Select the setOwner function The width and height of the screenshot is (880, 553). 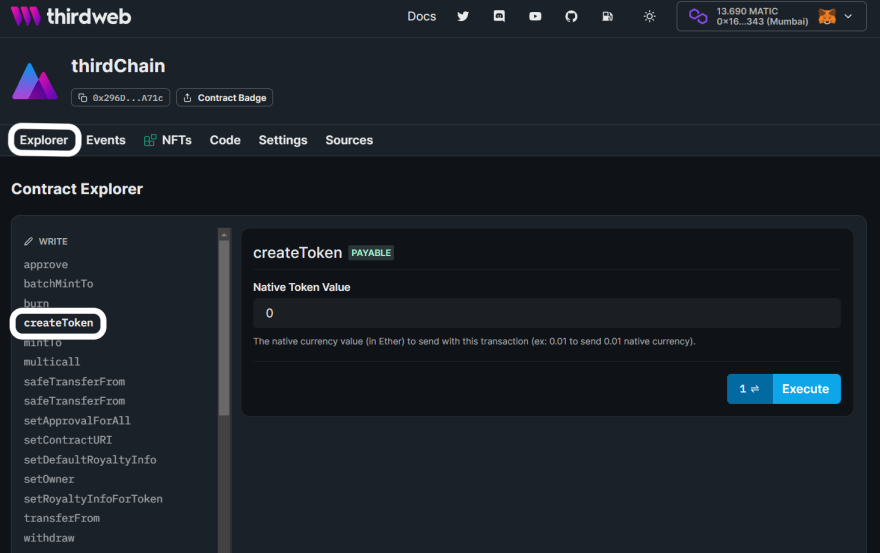pos(49,479)
